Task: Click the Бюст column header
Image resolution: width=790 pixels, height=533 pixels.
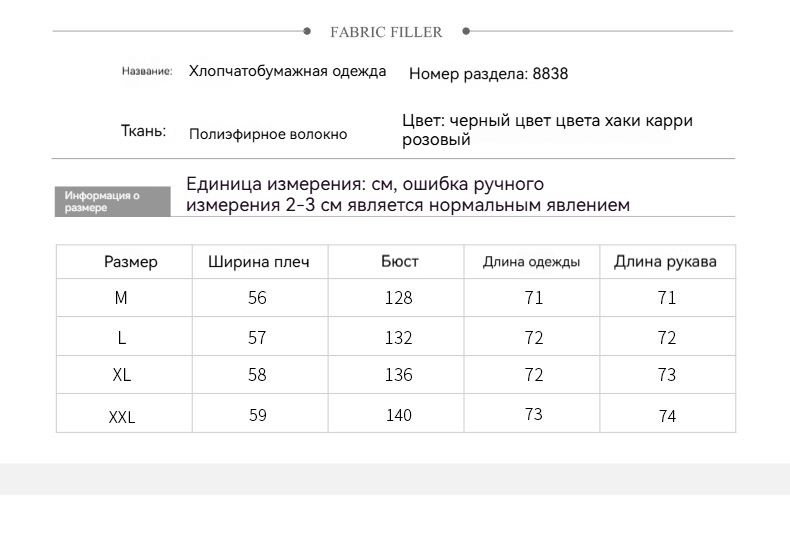Action: (400, 261)
